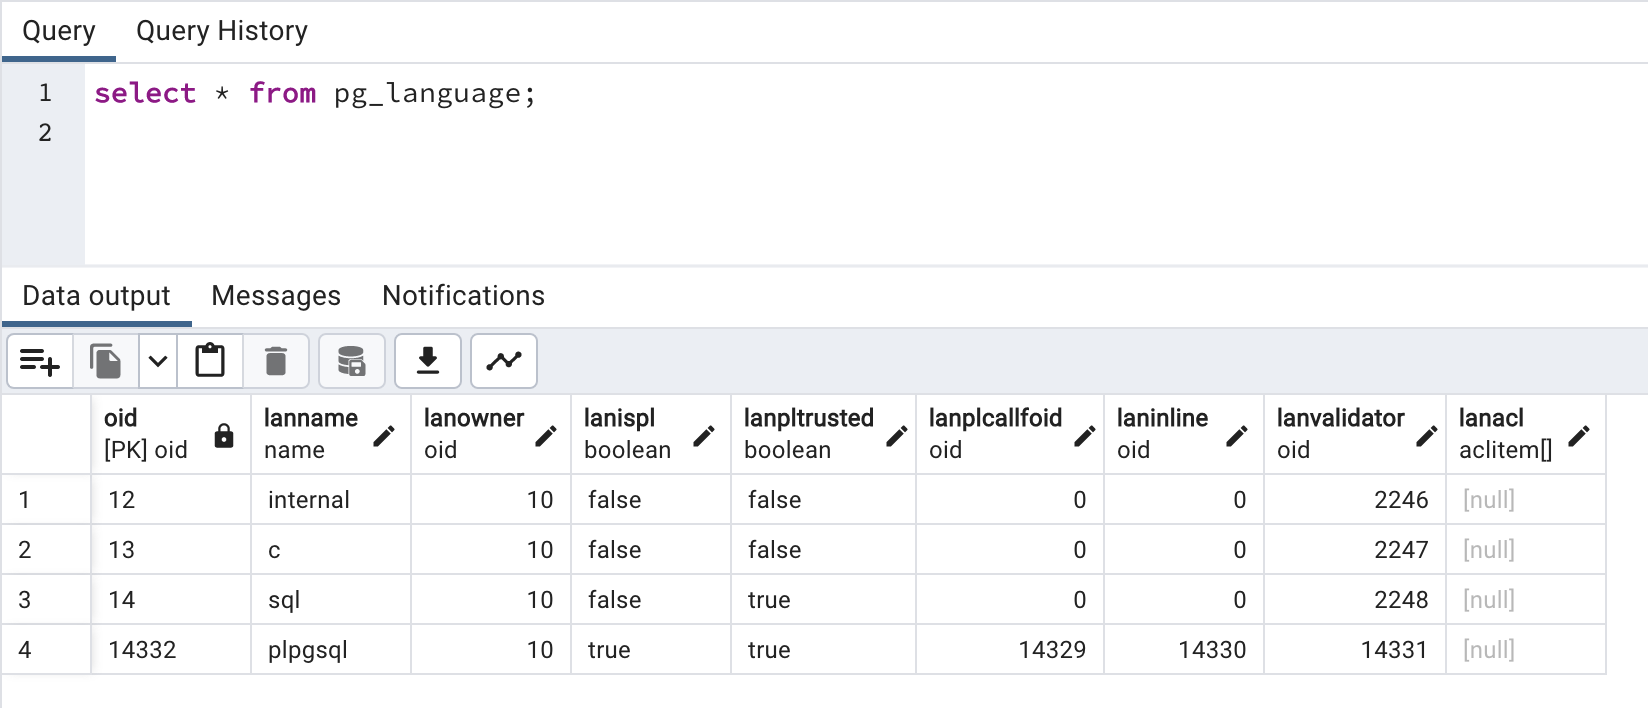Click the edit pencil on lanname column

pos(384,435)
